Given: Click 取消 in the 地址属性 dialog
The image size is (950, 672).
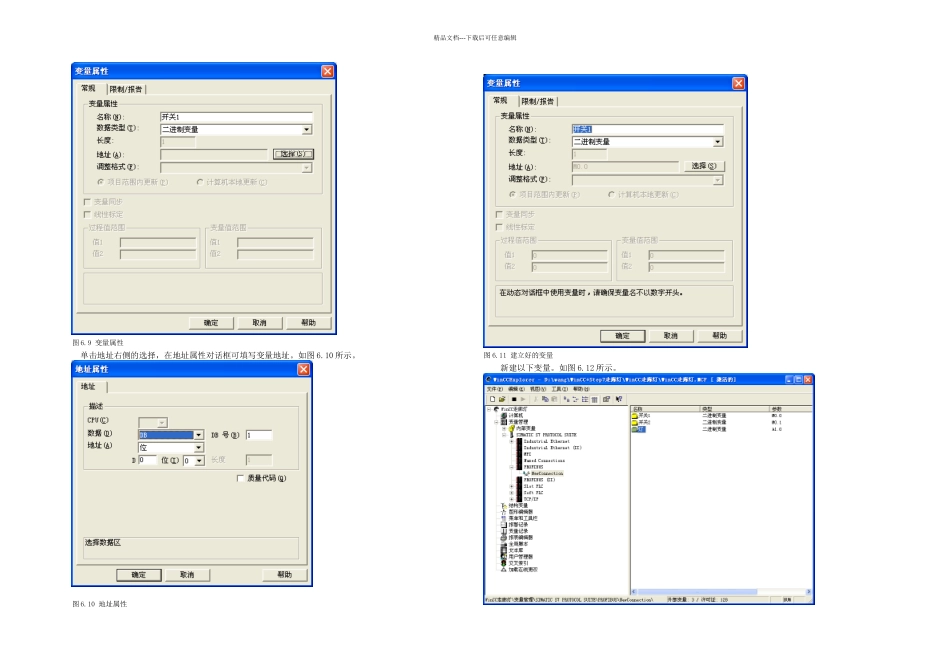Looking at the screenshot, I should click(187, 574).
